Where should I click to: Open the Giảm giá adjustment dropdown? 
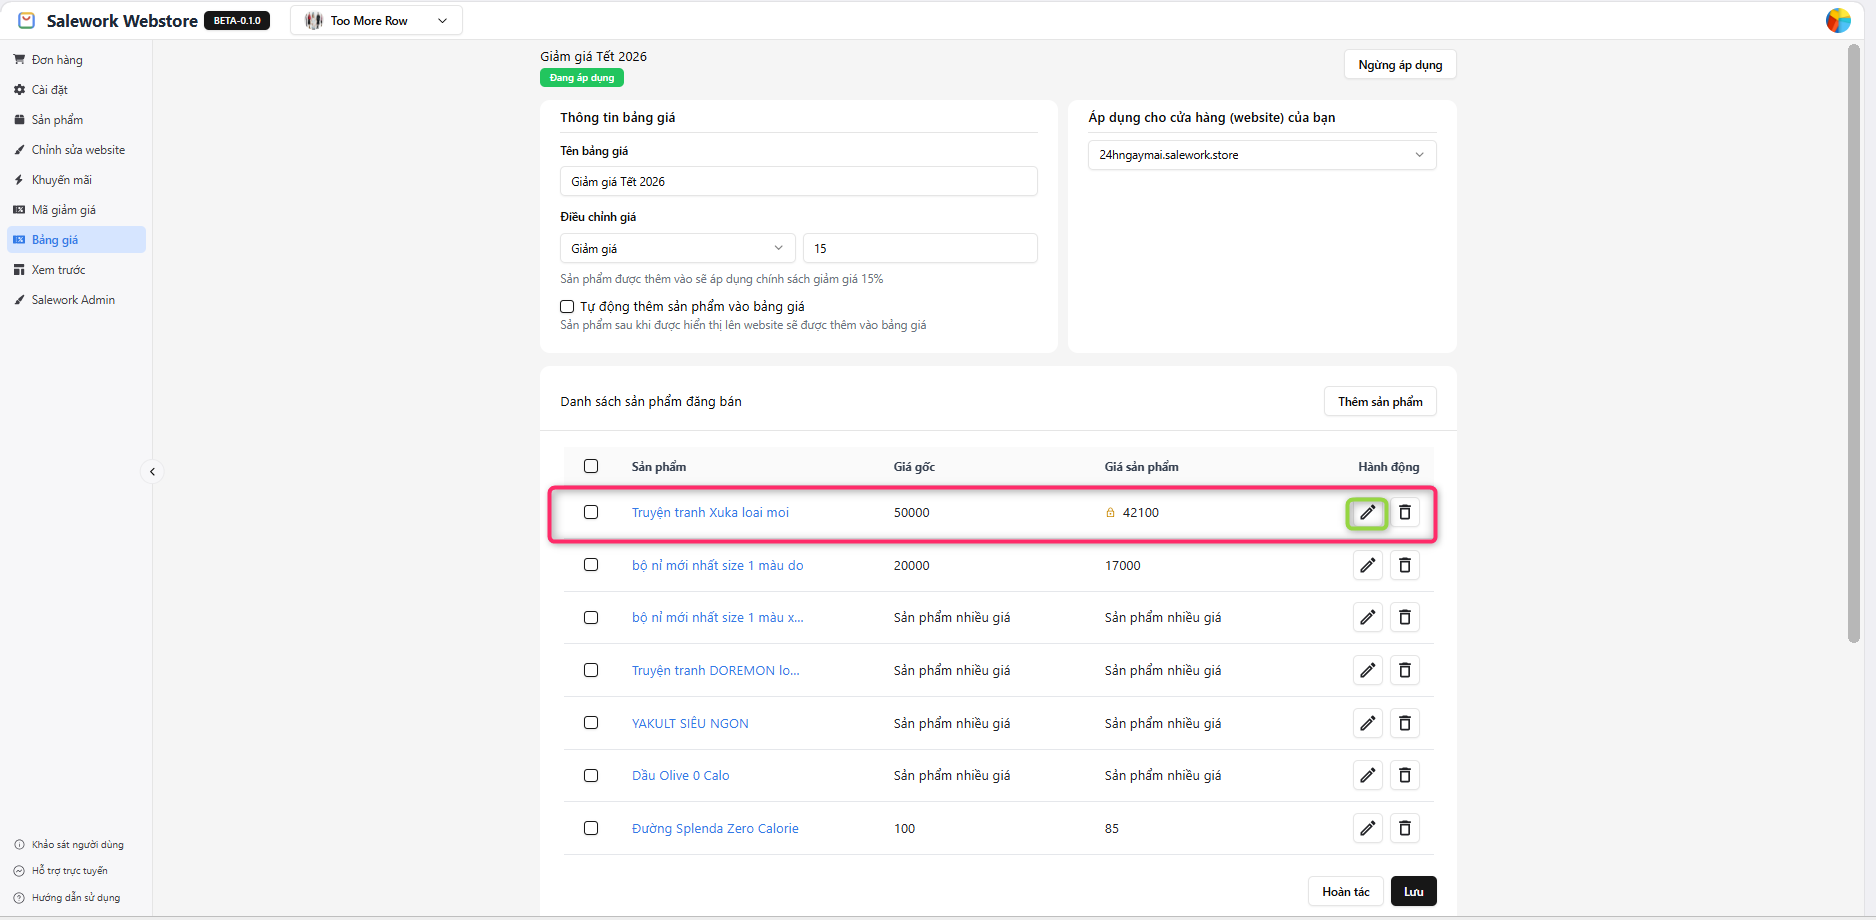click(x=677, y=249)
